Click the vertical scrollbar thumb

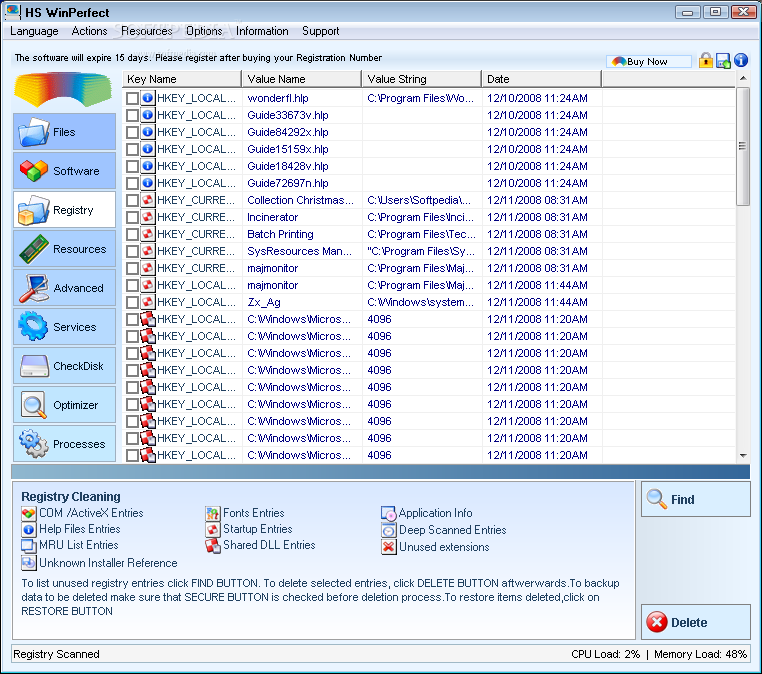[743, 146]
